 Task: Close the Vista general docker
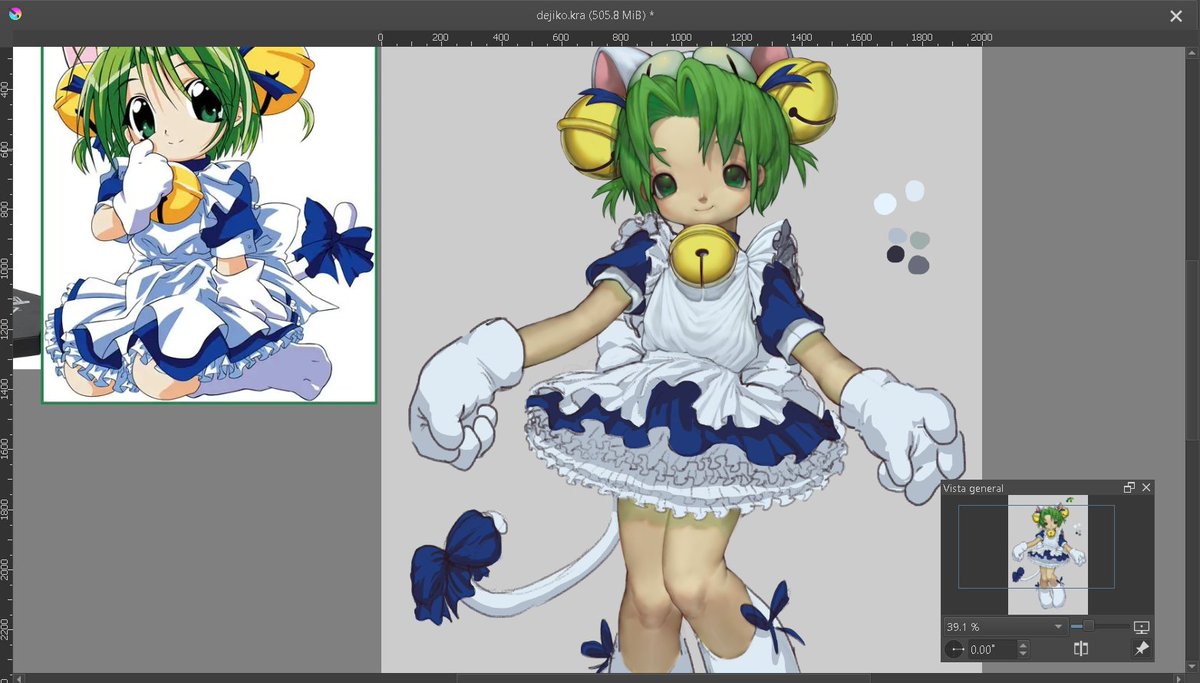[x=1146, y=488]
